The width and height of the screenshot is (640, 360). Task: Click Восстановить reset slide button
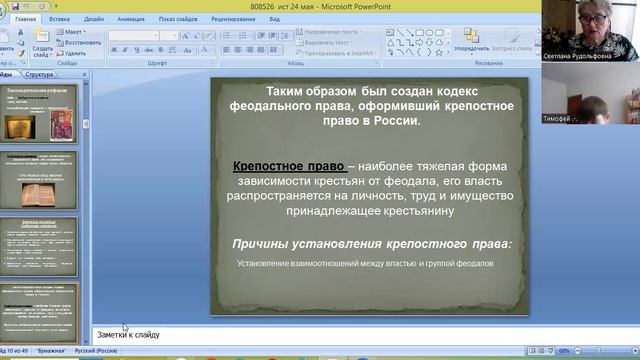79,42
